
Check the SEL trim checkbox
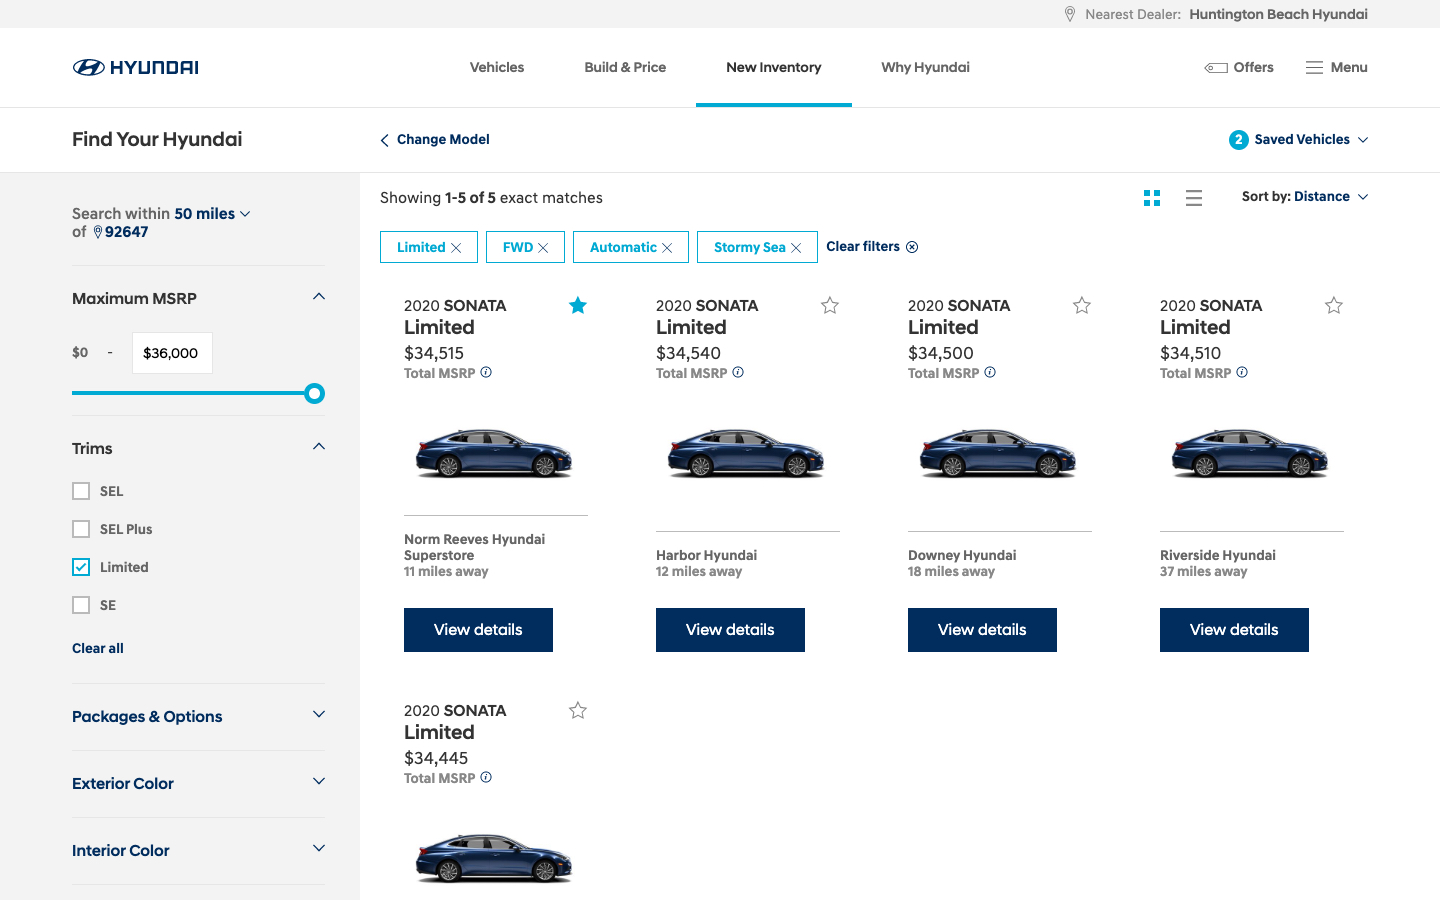[81, 491]
